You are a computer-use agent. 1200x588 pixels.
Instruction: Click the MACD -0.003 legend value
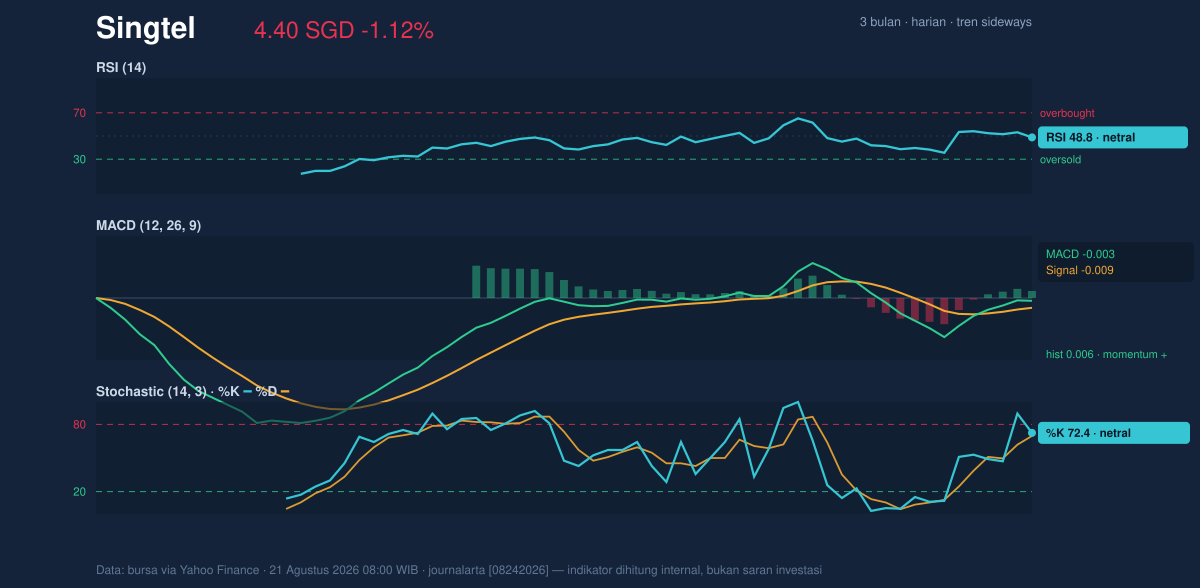point(1081,254)
